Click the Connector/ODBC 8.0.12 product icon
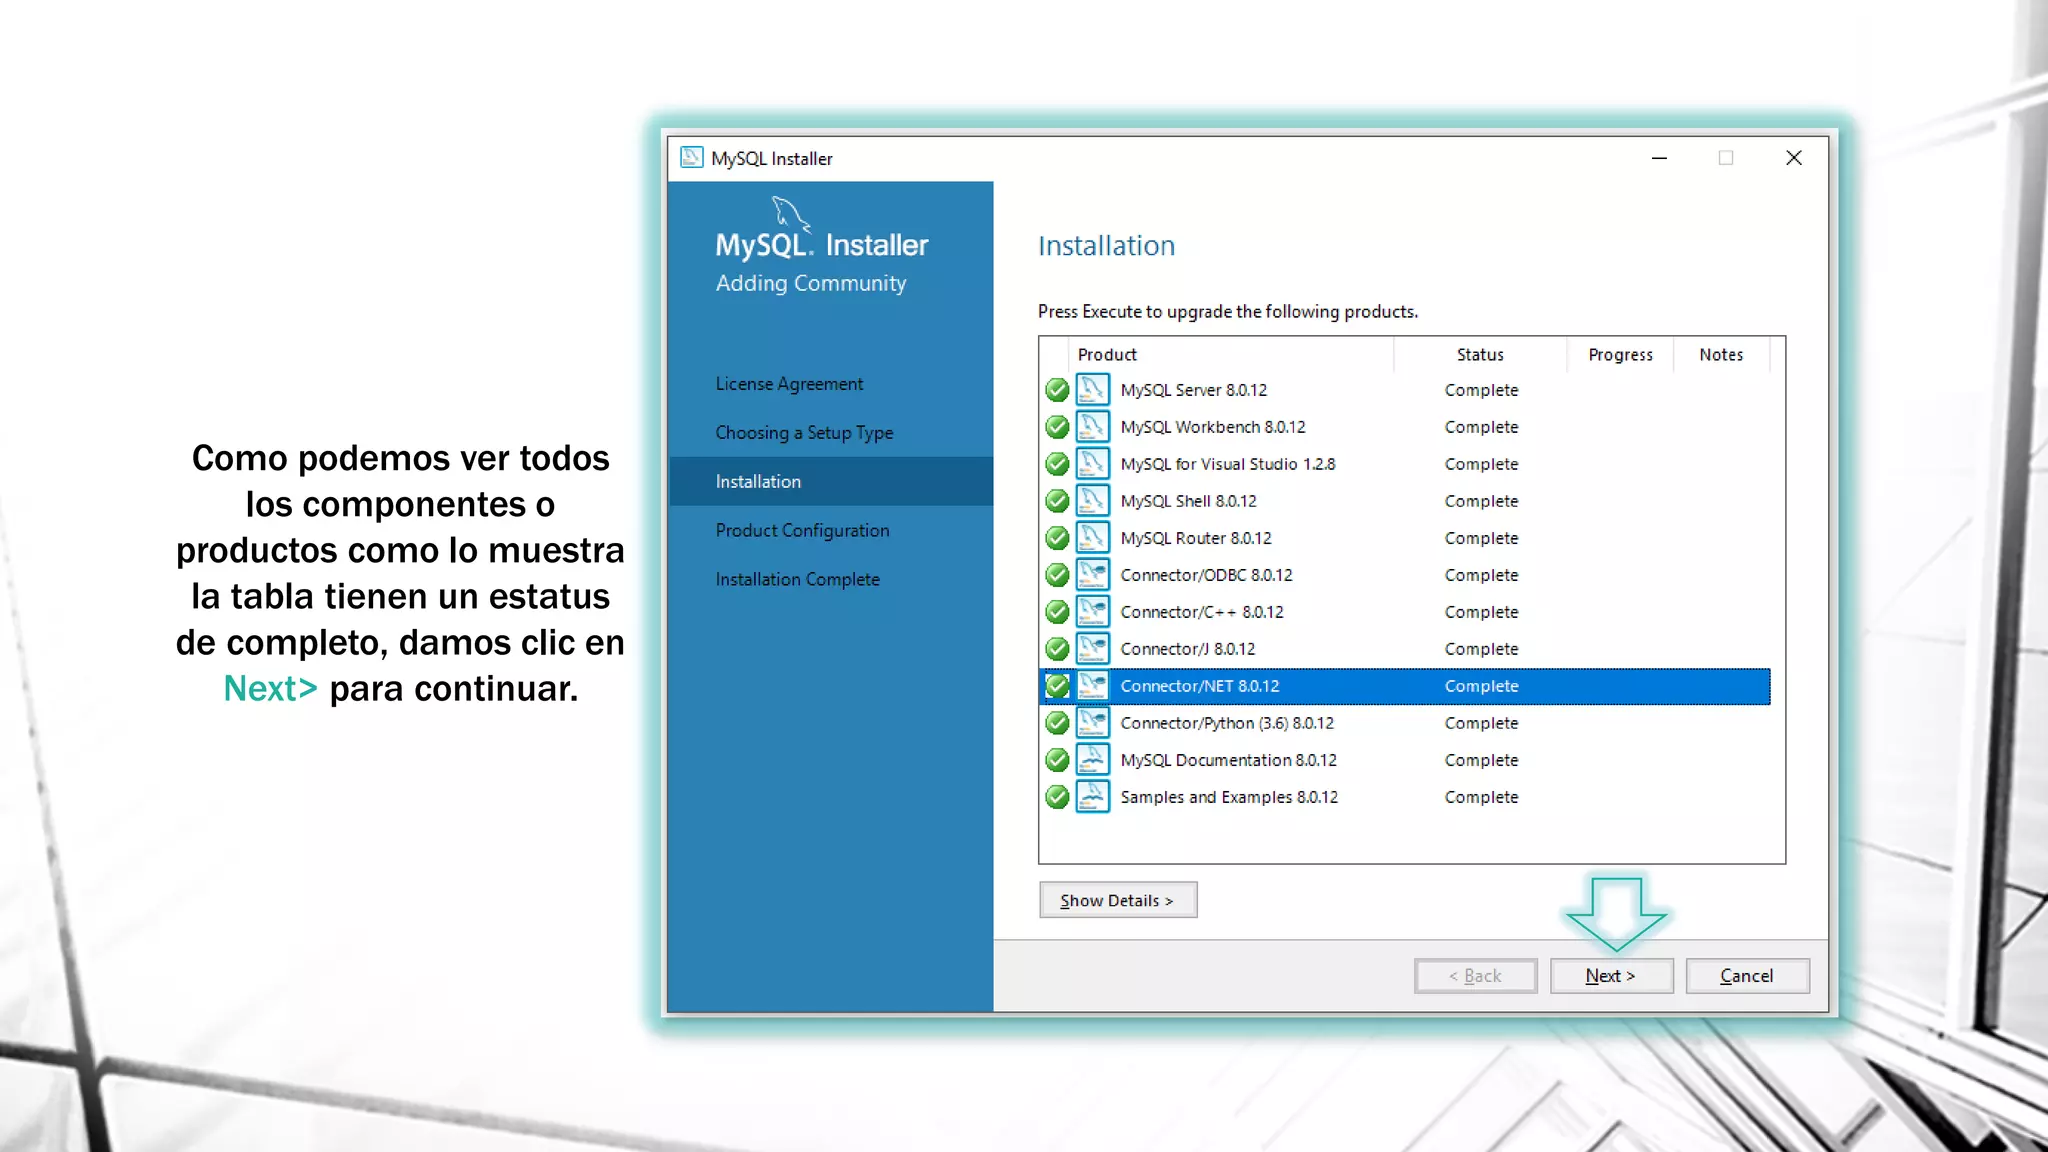Image resolution: width=2048 pixels, height=1152 pixels. point(1092,575)
